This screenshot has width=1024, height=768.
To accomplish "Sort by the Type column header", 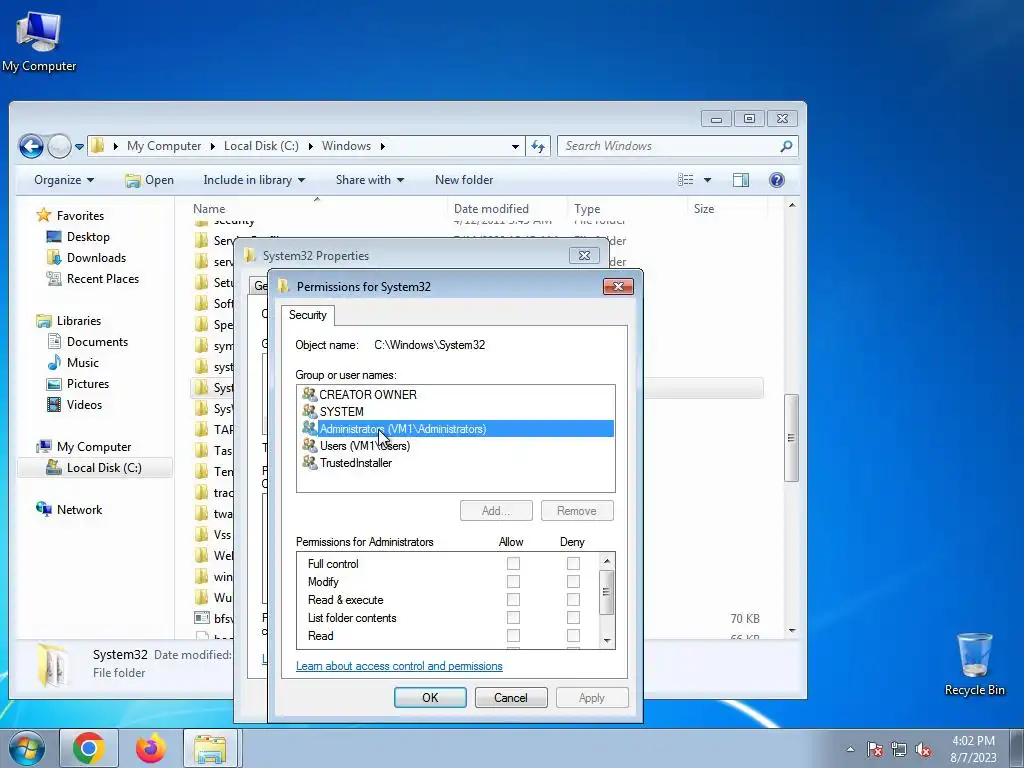I will tap(627, 208).
